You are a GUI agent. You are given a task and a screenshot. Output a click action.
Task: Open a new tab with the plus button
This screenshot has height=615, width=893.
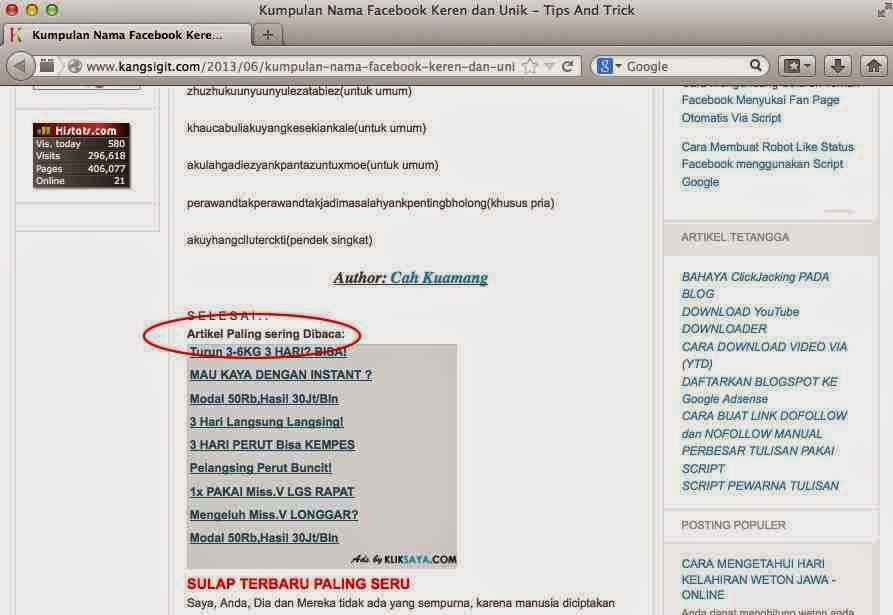(267, 35)
